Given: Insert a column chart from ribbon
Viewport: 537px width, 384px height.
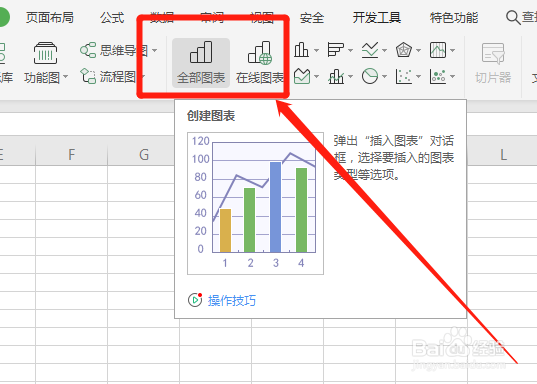Looking at the screenshot, I should (301, 50).
